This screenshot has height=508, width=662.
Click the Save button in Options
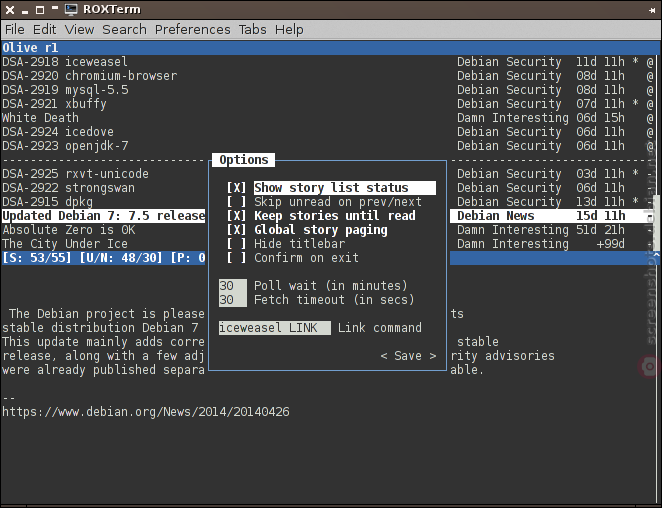tap(408, 356)
